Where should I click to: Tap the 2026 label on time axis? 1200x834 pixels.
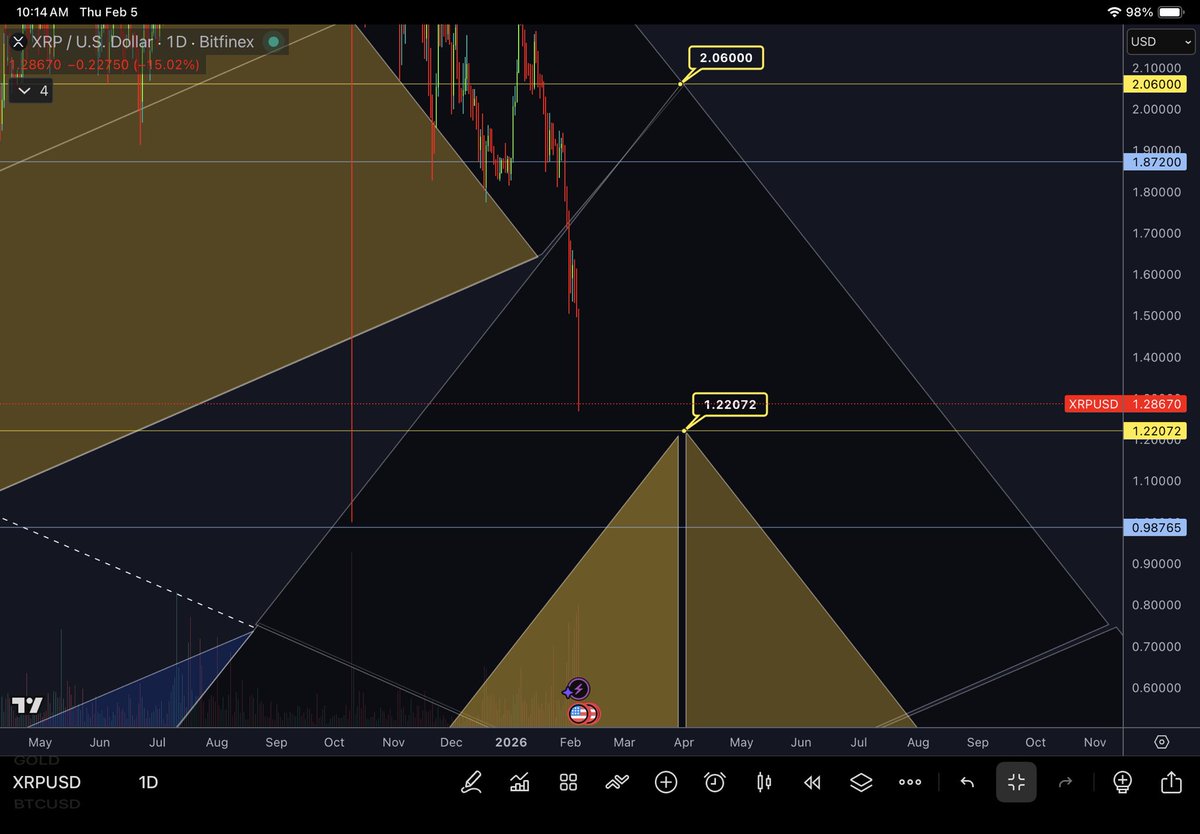pyautogui.click(x=511, y=742)
